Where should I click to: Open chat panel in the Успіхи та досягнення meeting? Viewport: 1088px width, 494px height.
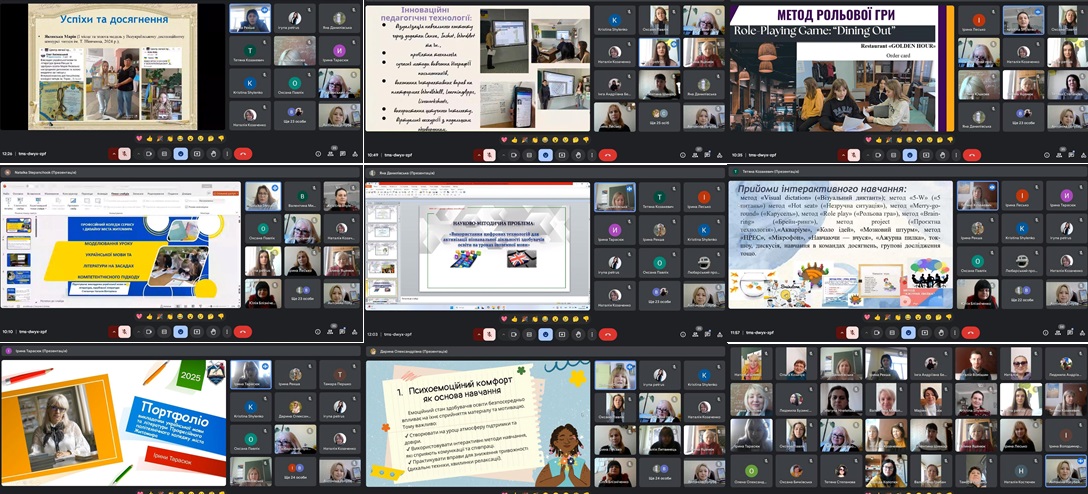coord(343,154)
